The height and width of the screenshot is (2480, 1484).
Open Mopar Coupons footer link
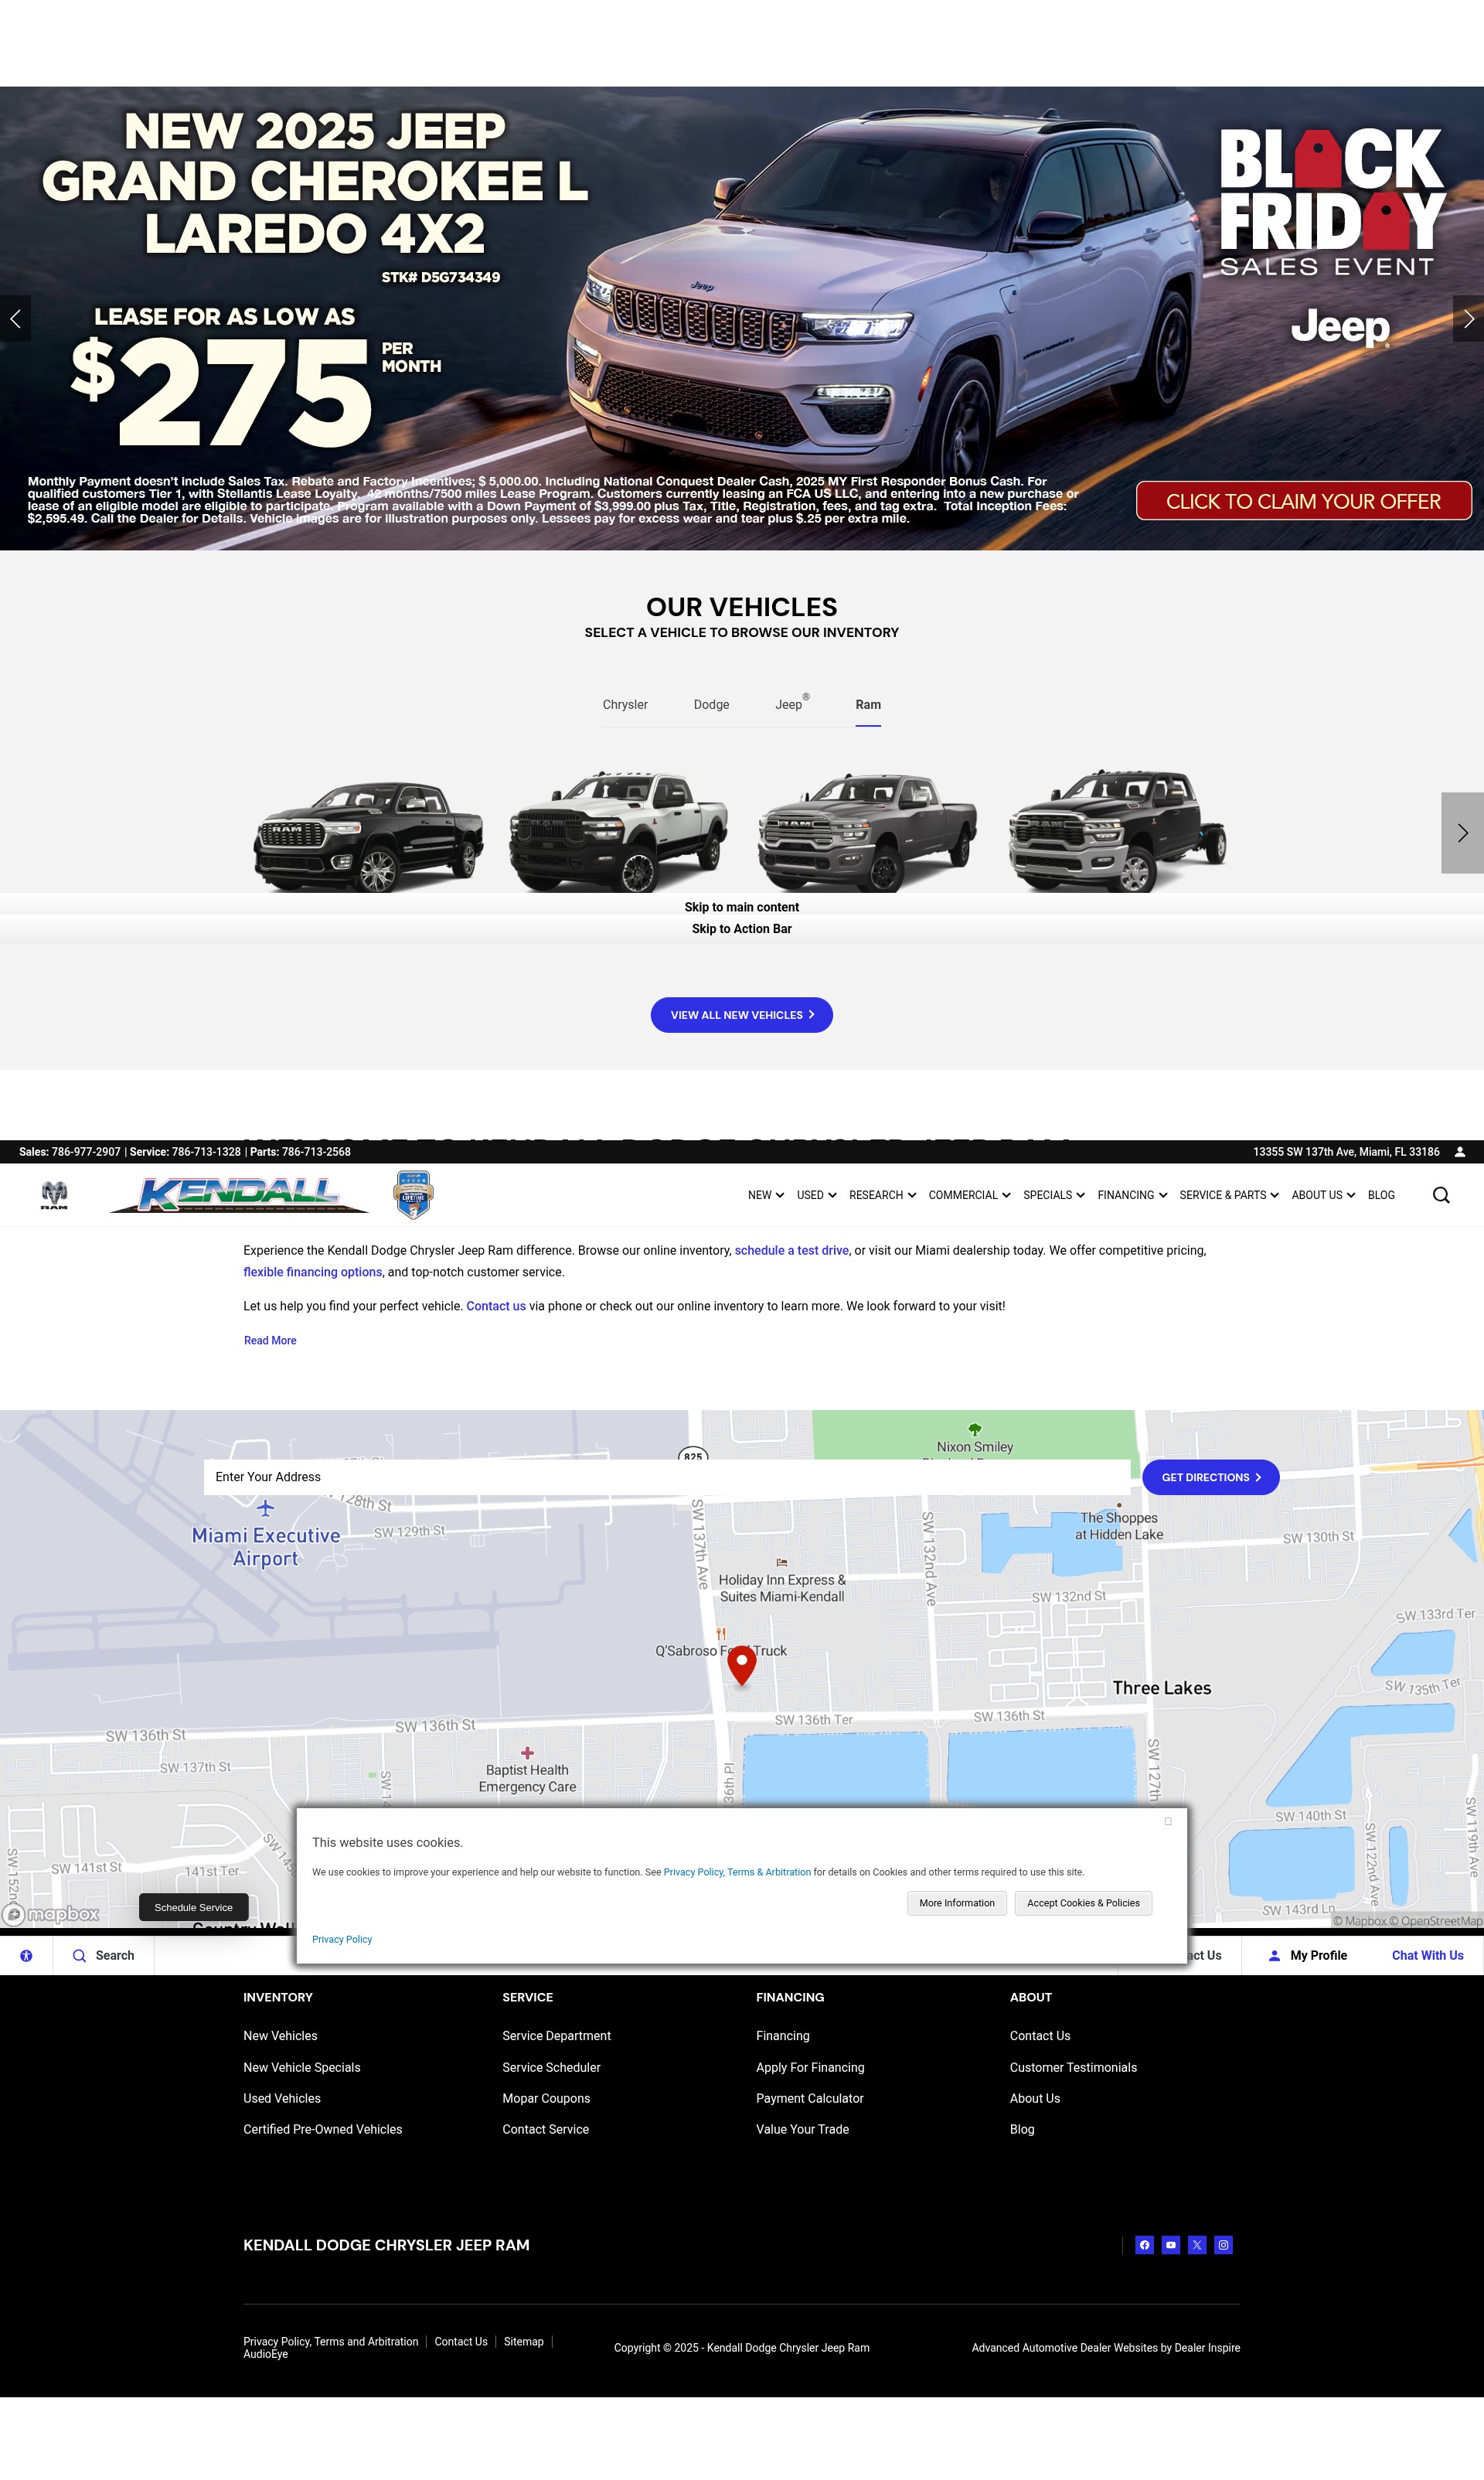click(x=546, y=2098)
